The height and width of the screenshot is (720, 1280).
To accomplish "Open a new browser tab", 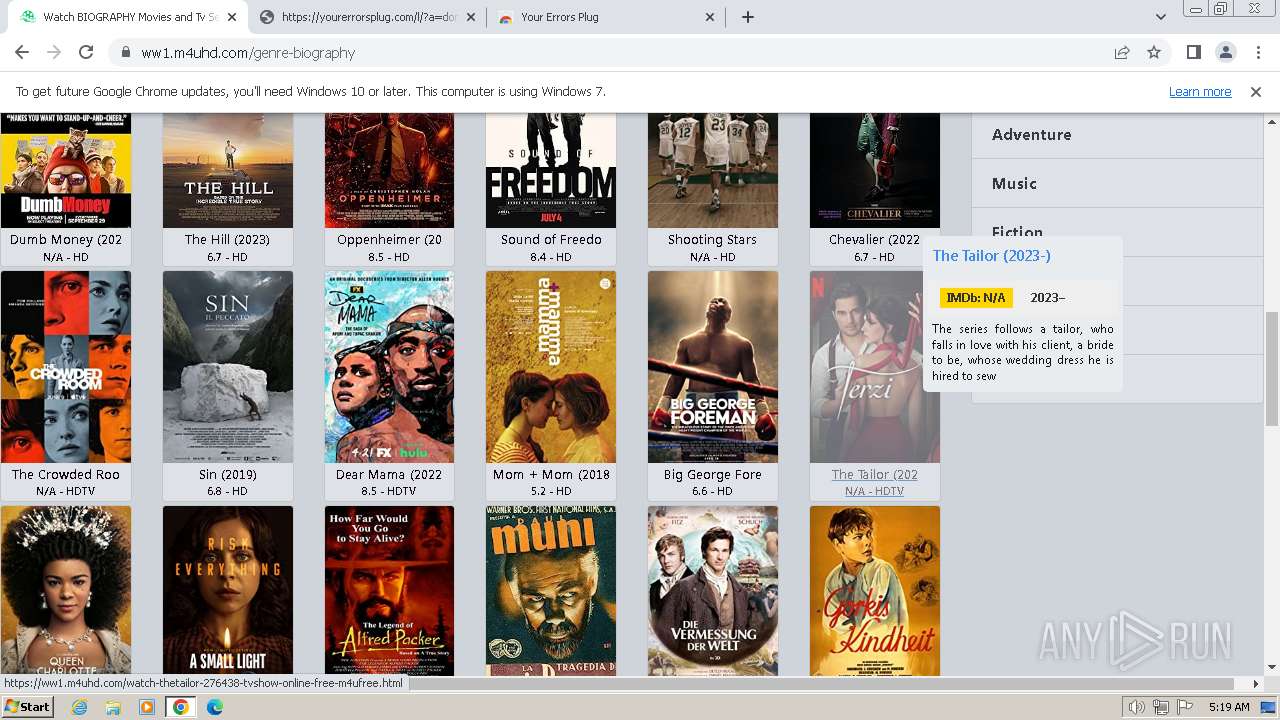I will pyautogui.click(x=747, y=17).
